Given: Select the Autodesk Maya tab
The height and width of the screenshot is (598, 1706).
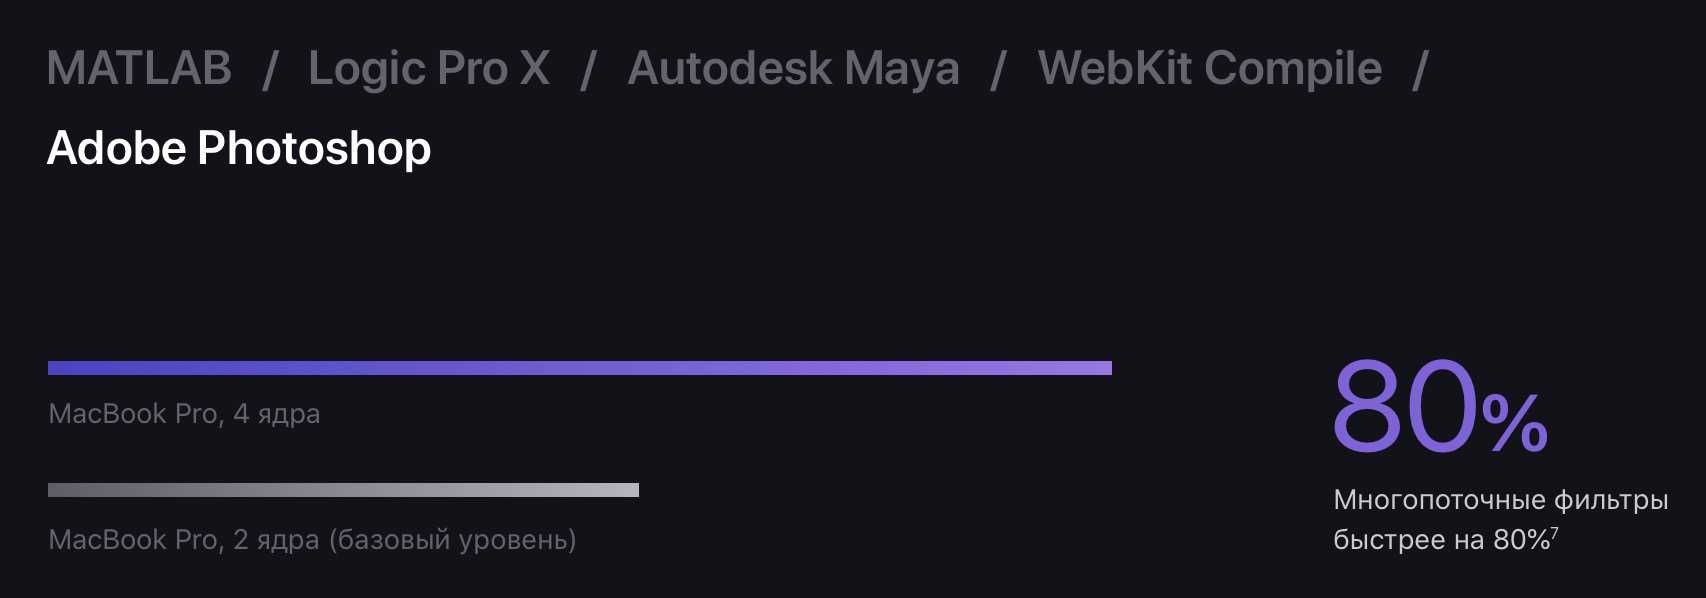Looking at the screenshot, I should [x=793, y=69].
